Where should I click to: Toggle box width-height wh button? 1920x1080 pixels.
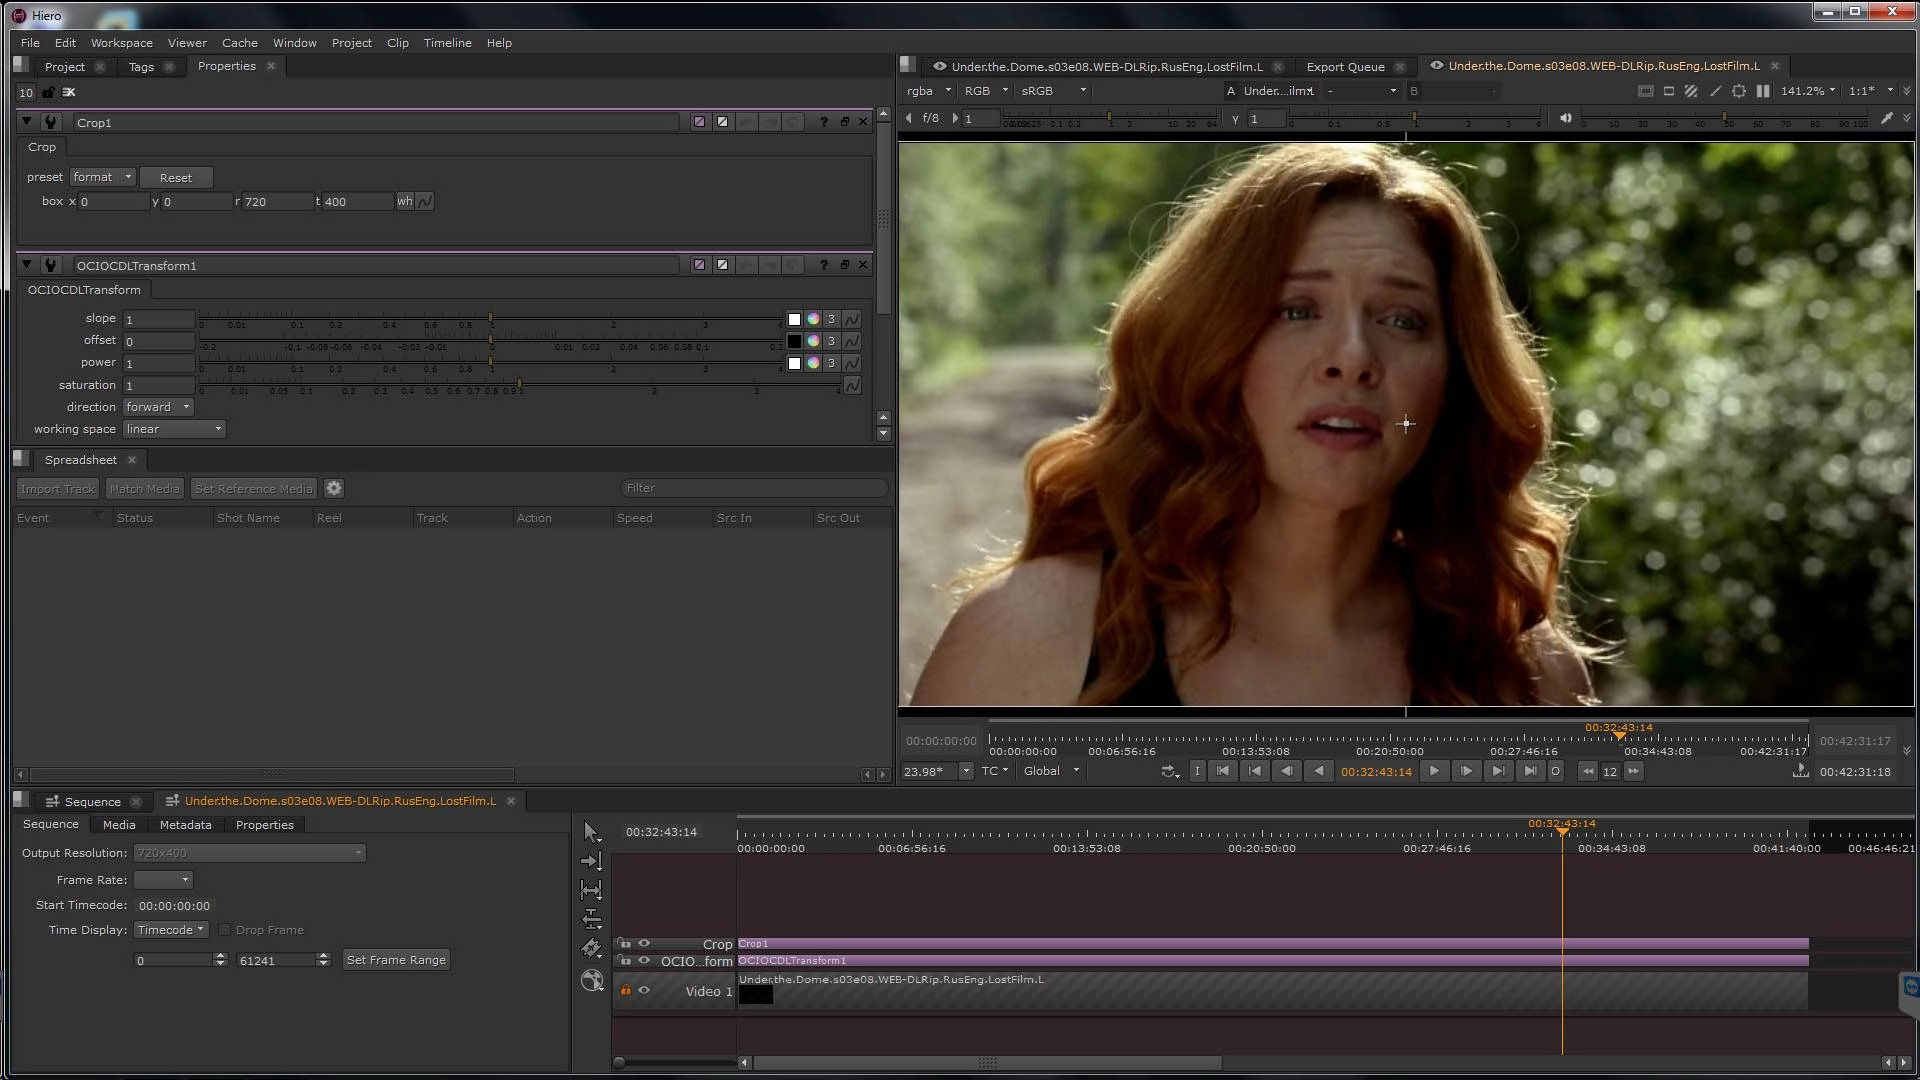(404, 201)
